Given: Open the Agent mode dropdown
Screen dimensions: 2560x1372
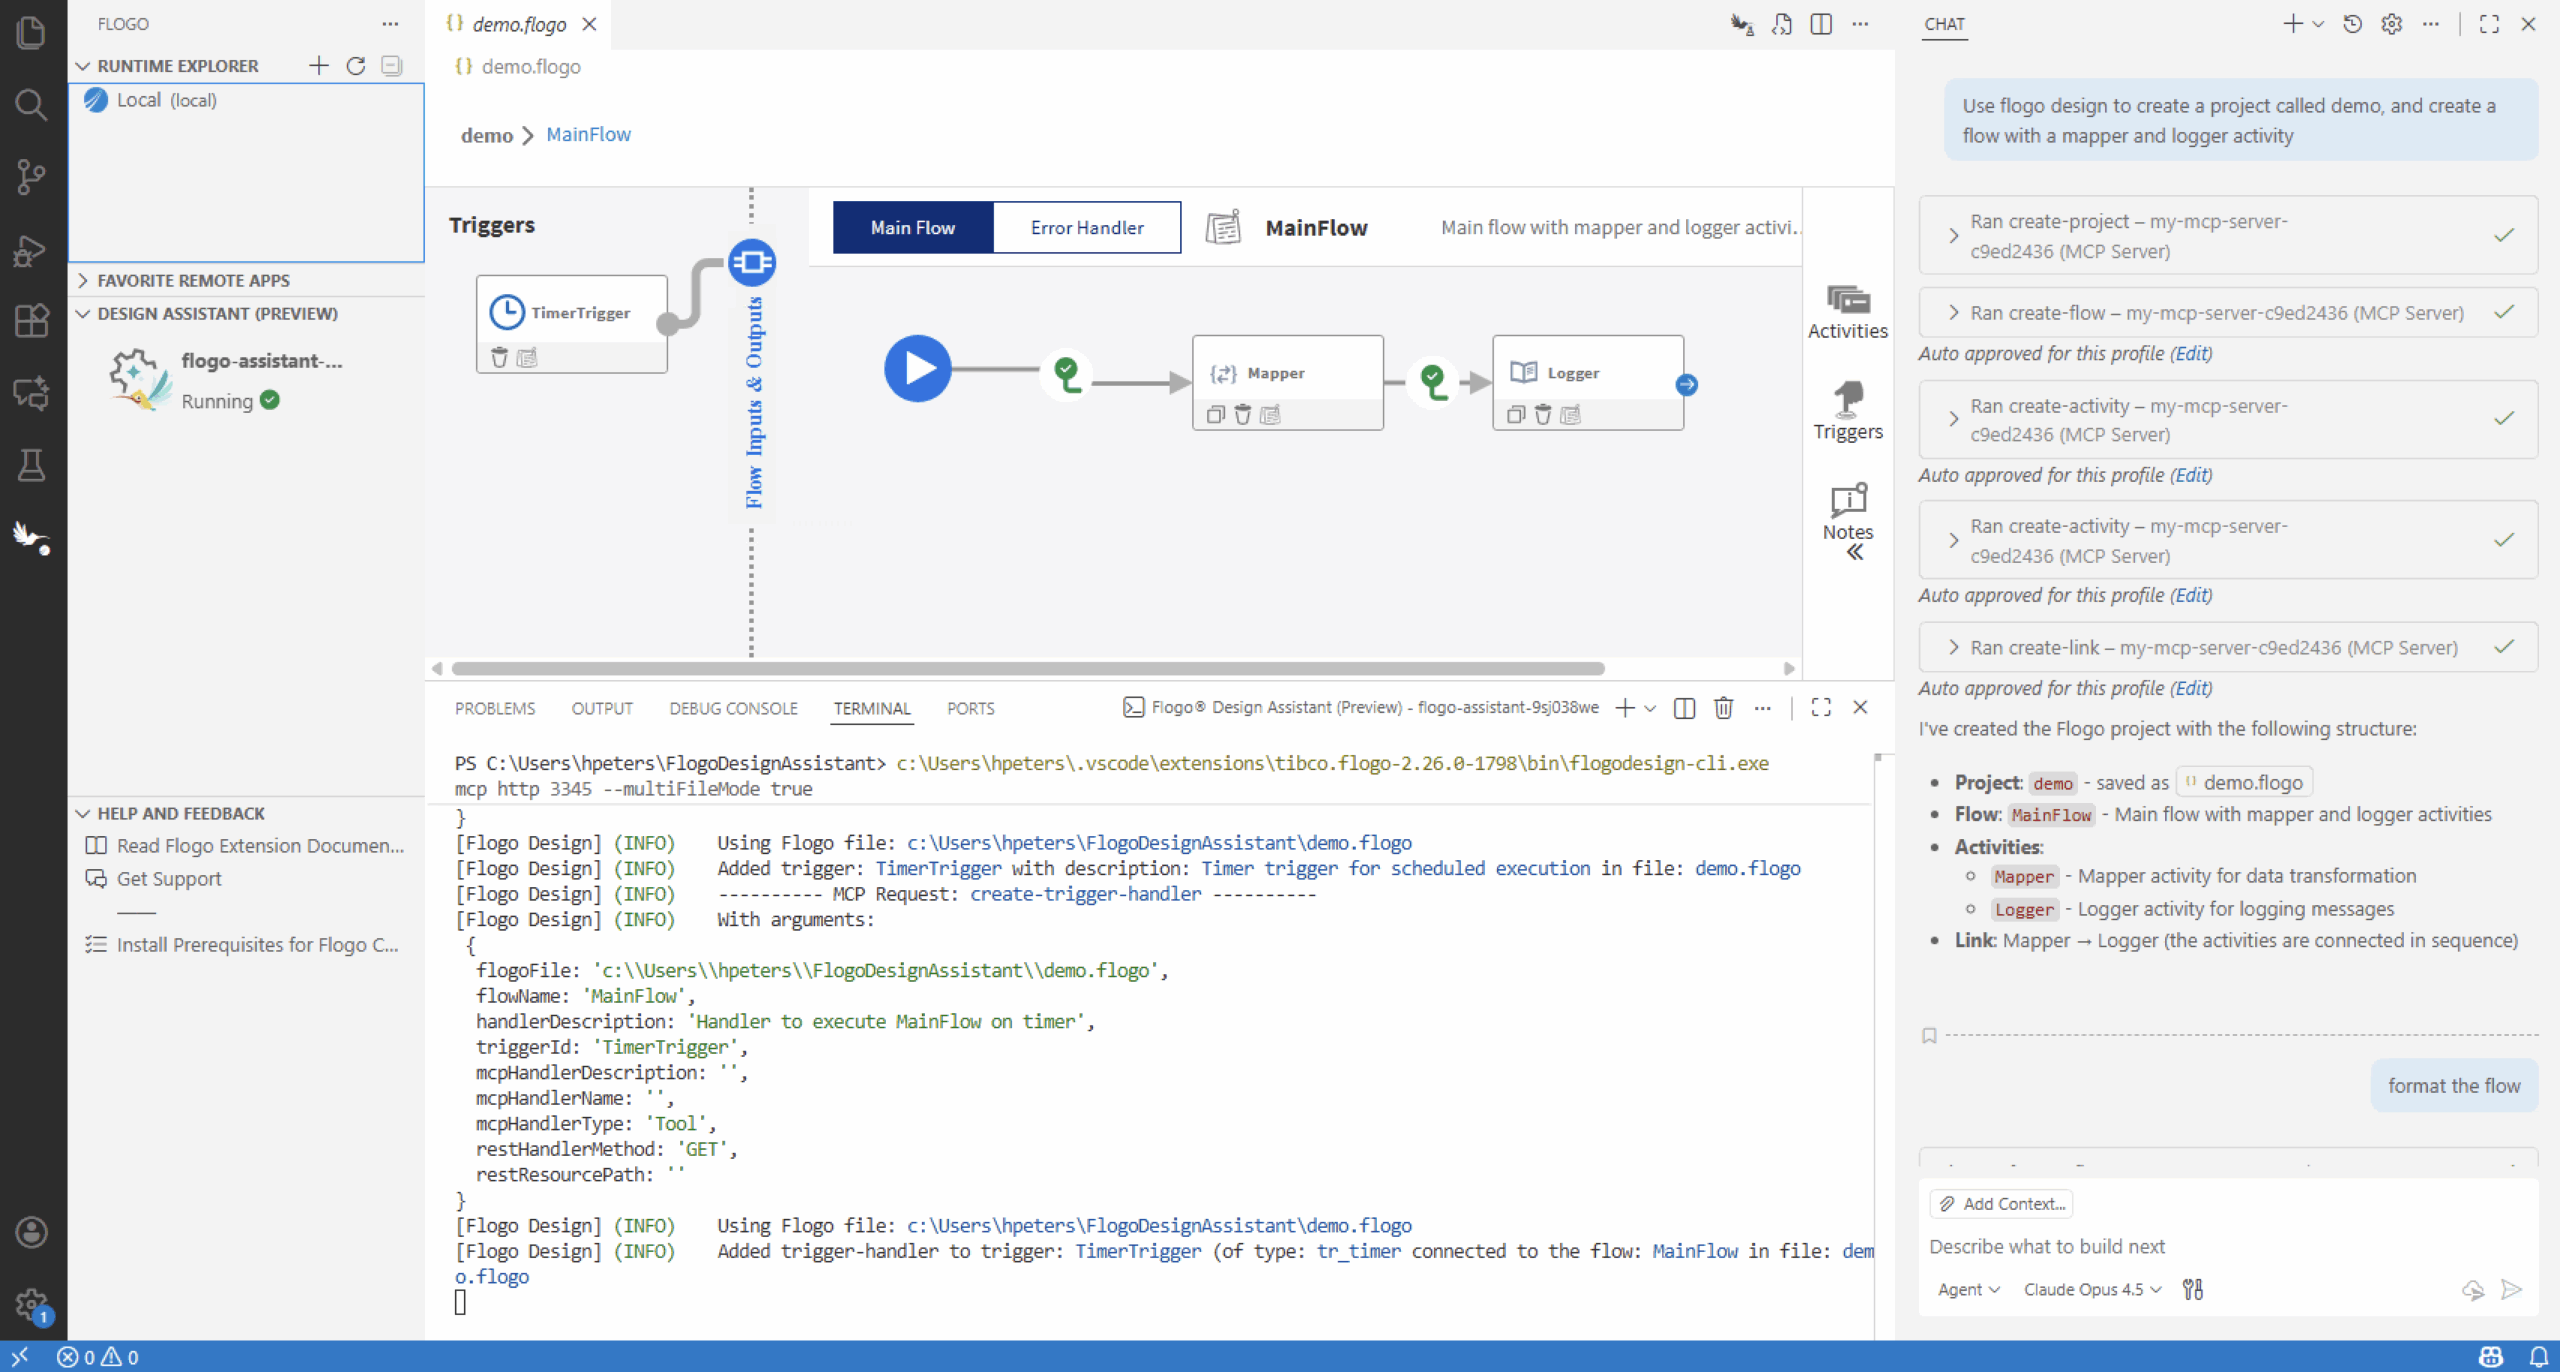Looking at the screenshot, I should [1967, 1289].
